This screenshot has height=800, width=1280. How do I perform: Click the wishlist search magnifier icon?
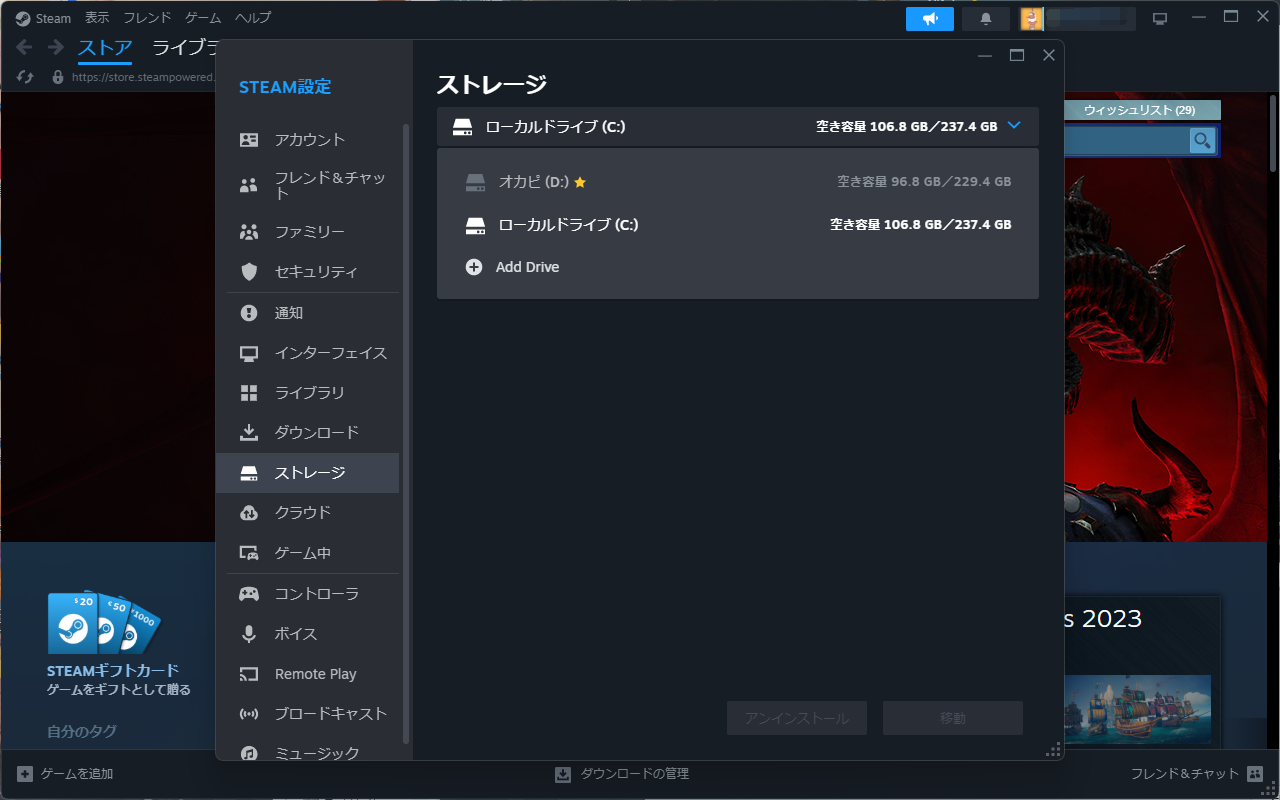(1200, 141)
